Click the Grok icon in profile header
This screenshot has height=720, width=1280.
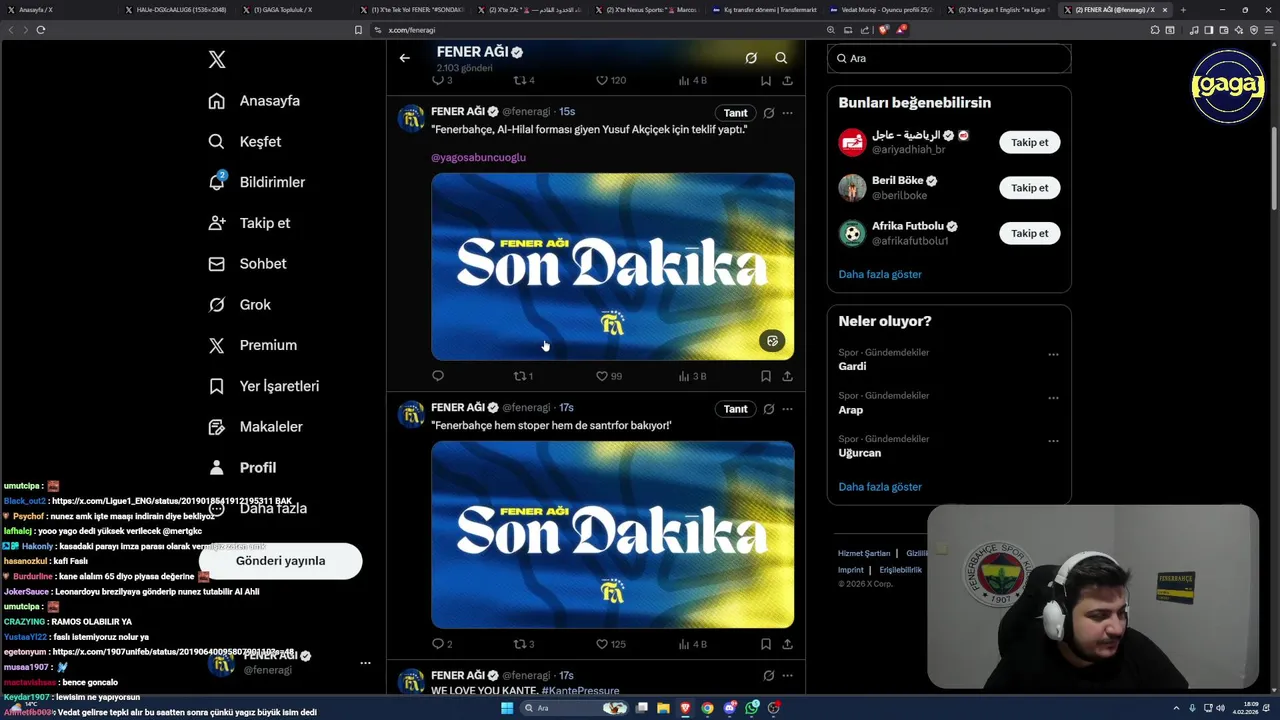click(751, 58)
